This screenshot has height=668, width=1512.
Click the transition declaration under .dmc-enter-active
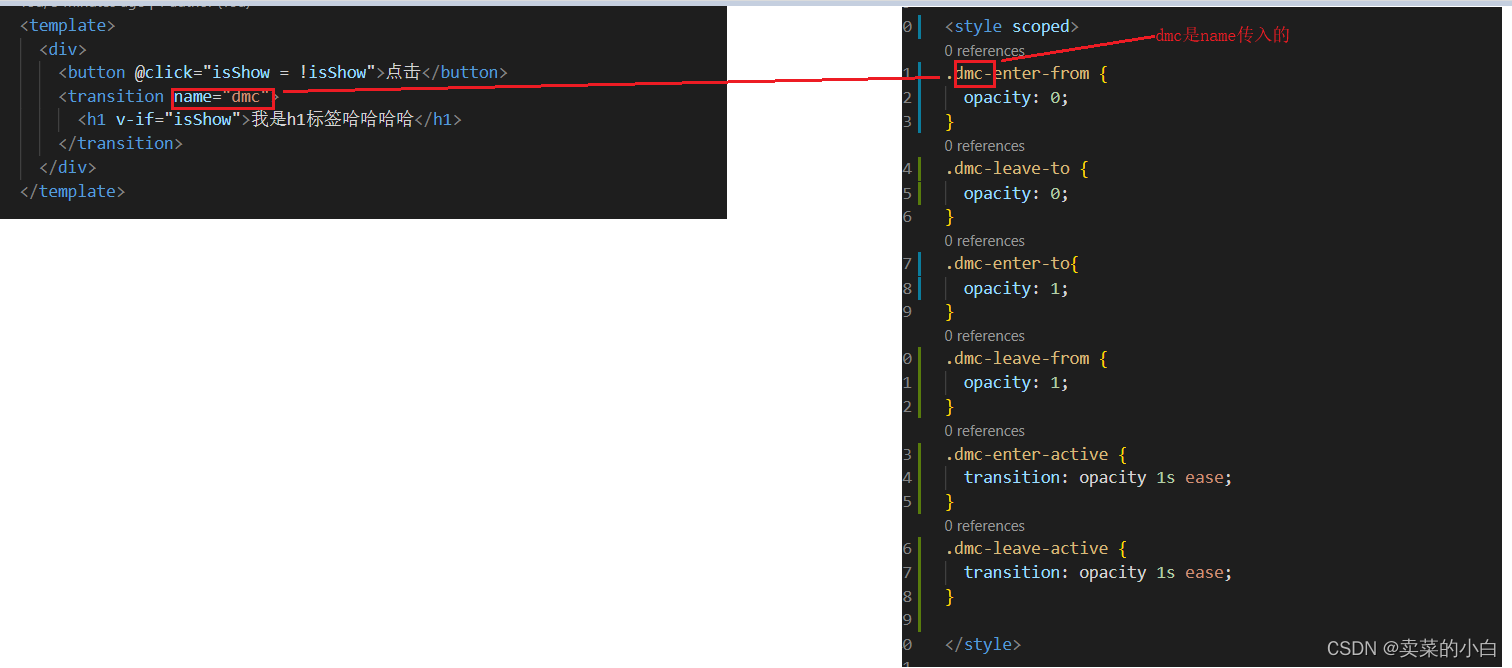(x=1098, y=478)
